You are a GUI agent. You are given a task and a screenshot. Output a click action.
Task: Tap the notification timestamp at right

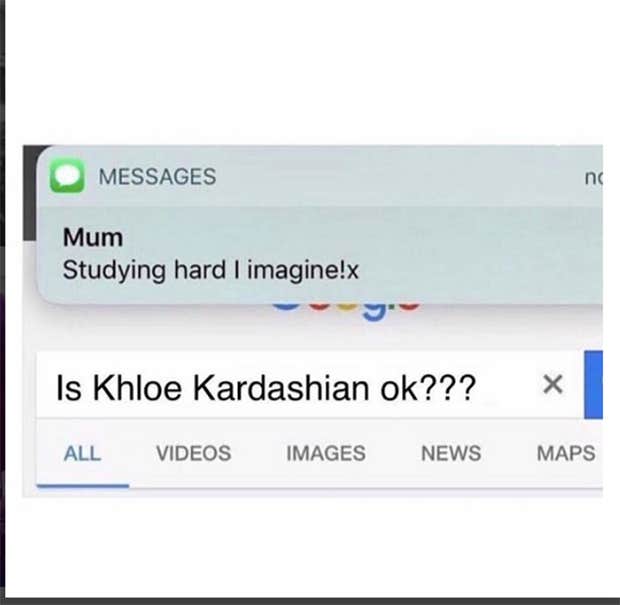tap(594, 178)
